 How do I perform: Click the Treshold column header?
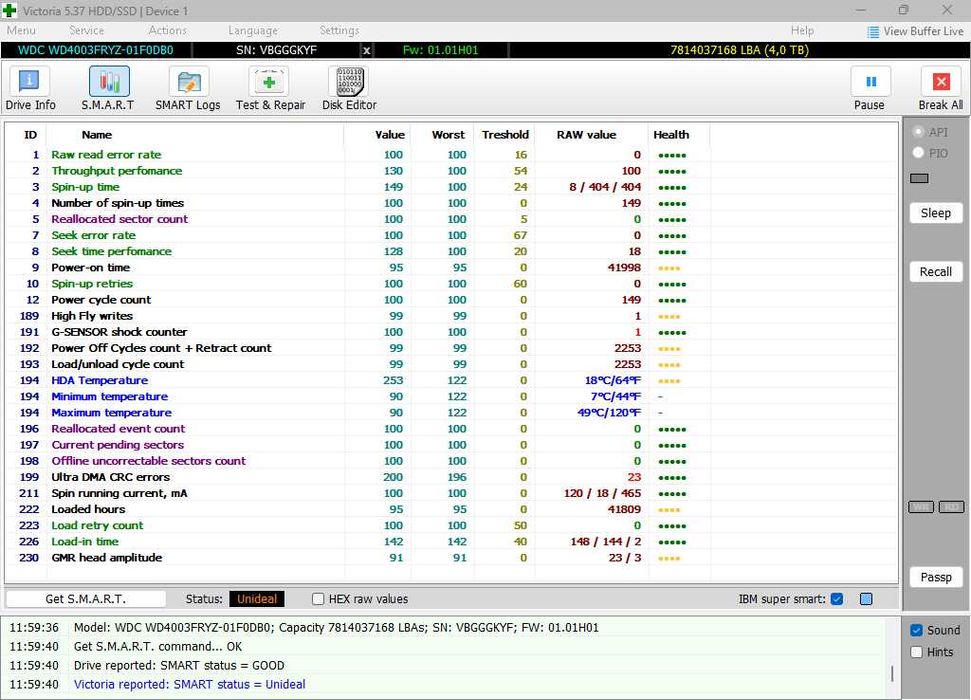tap(505, 135)
